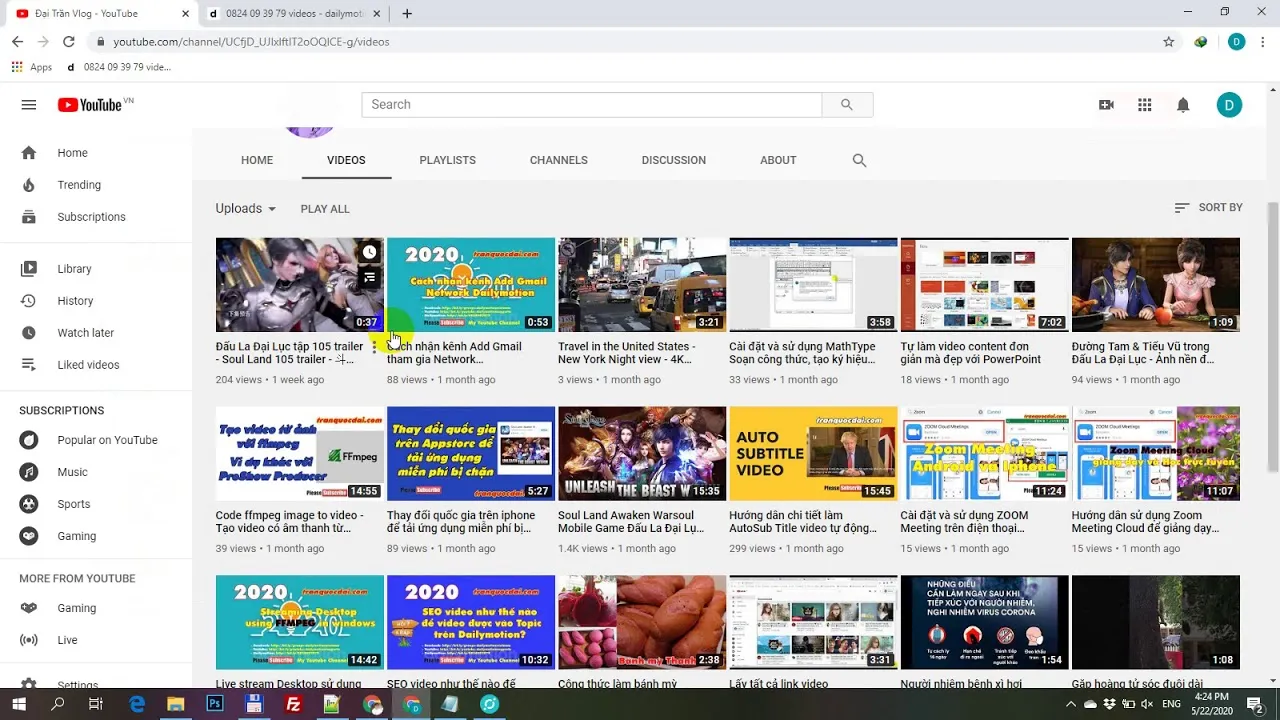Open the Sort by menu
Screen dimensions: 1280x720
pyautogui.click(x=1208, y=207)
